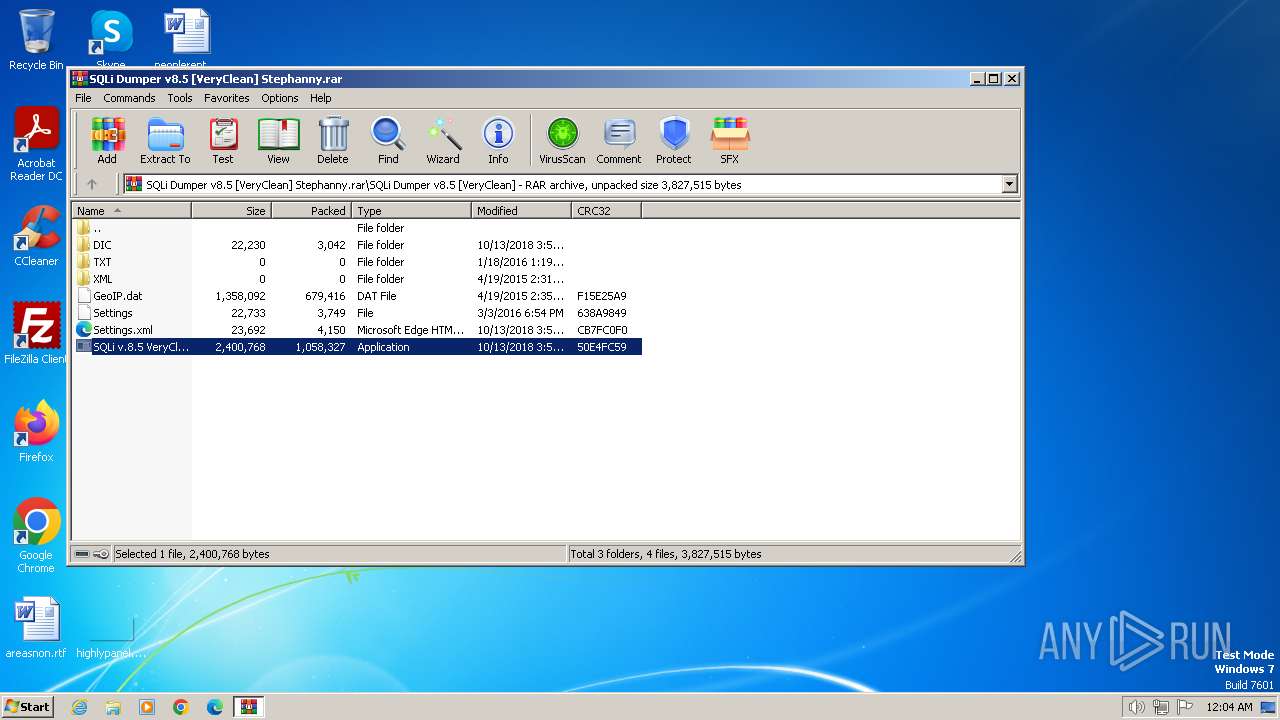The width and height of the screenshot is (1280, 720).
Task: Open the Comment tool
Action: pos(619,140)
